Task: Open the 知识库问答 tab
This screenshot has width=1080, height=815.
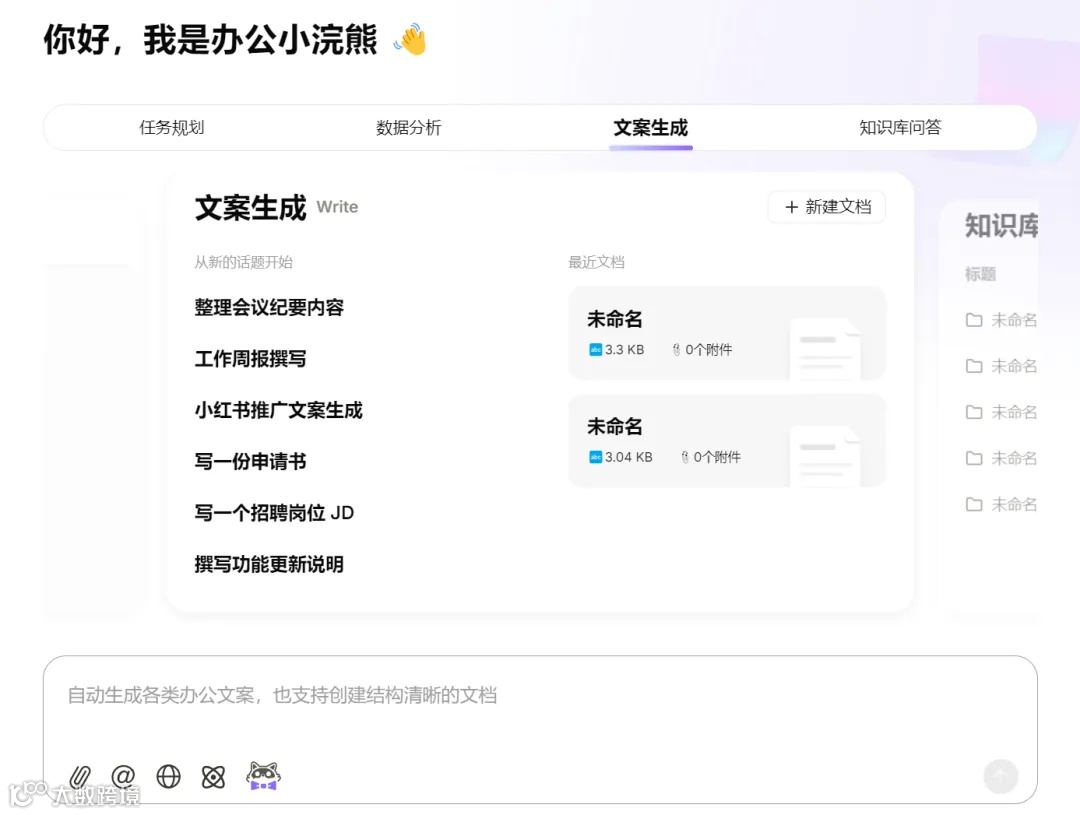Action: tap(899, 127)
